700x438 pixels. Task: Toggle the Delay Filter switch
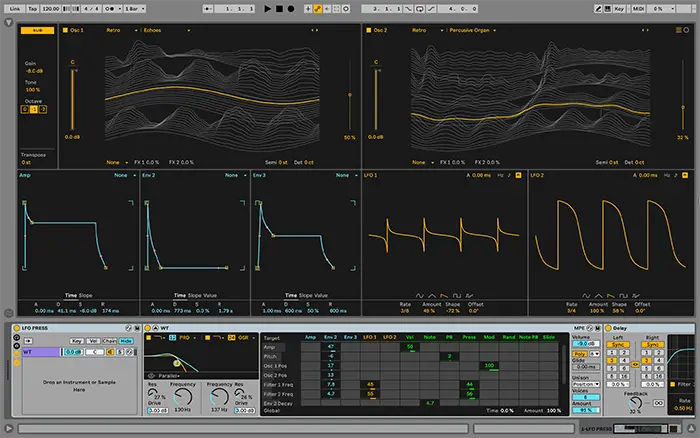(673, 384)
